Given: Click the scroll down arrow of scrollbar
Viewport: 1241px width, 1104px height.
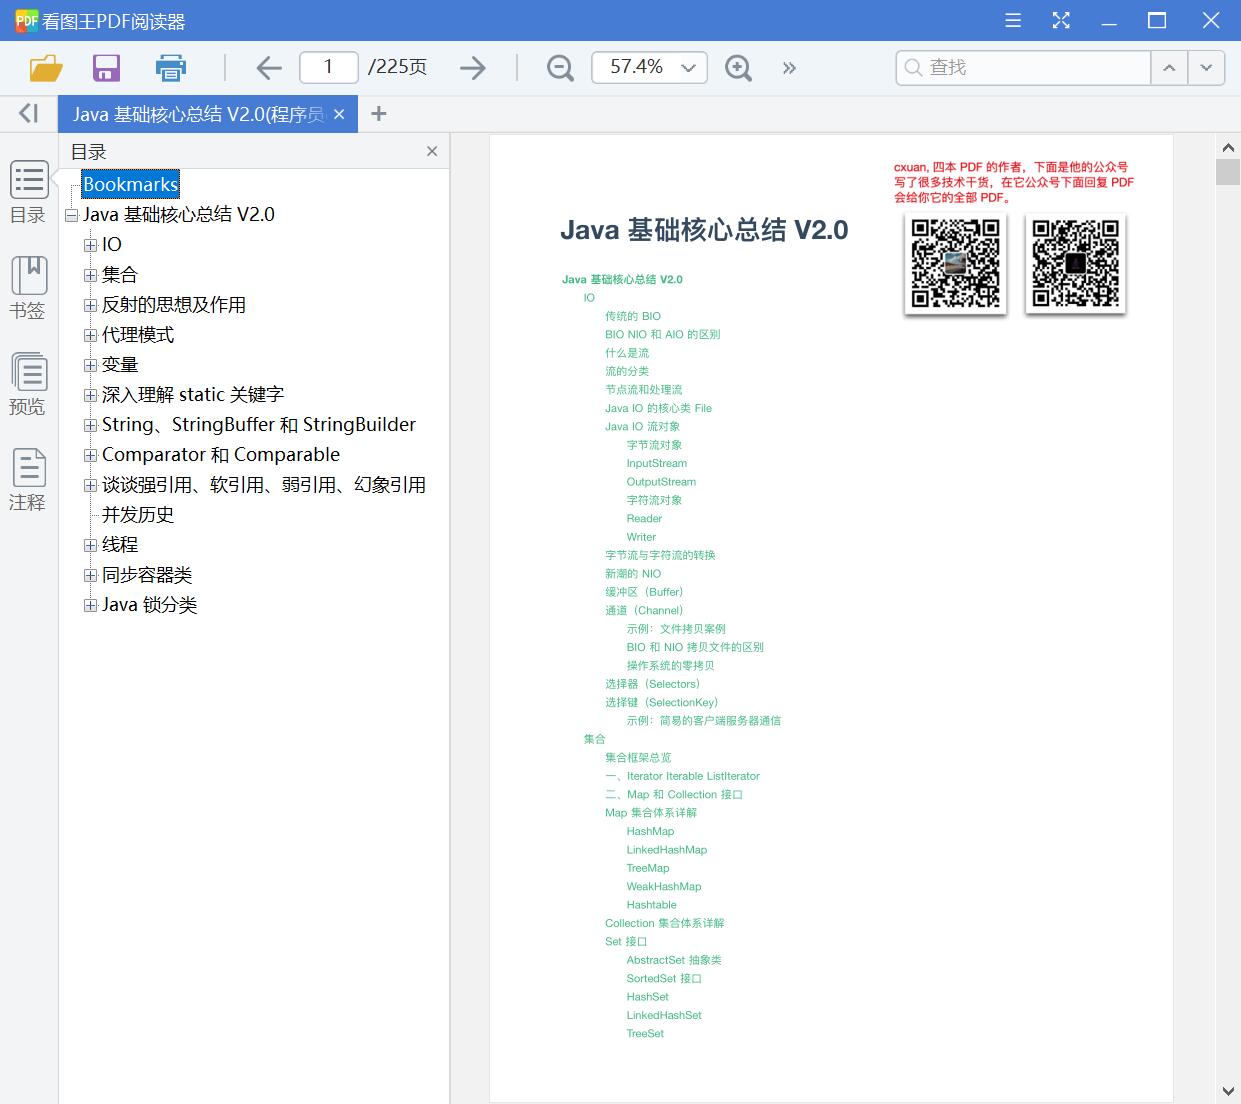Looking at the screenshot, I should [1228, 1091].
